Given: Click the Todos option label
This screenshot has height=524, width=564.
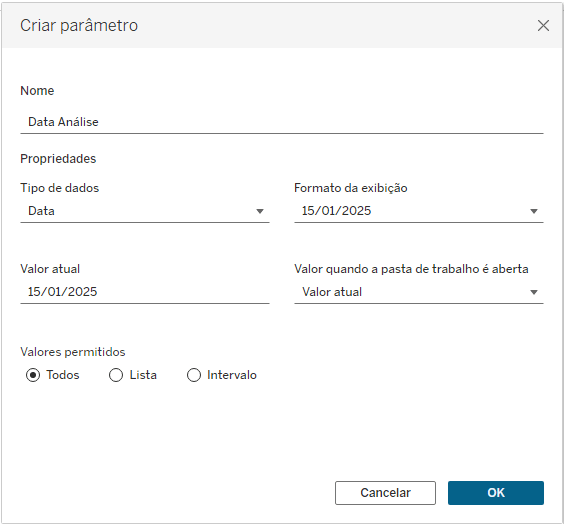Looking at the screenshot, I should pyautogui.click(x=63, y=375).
